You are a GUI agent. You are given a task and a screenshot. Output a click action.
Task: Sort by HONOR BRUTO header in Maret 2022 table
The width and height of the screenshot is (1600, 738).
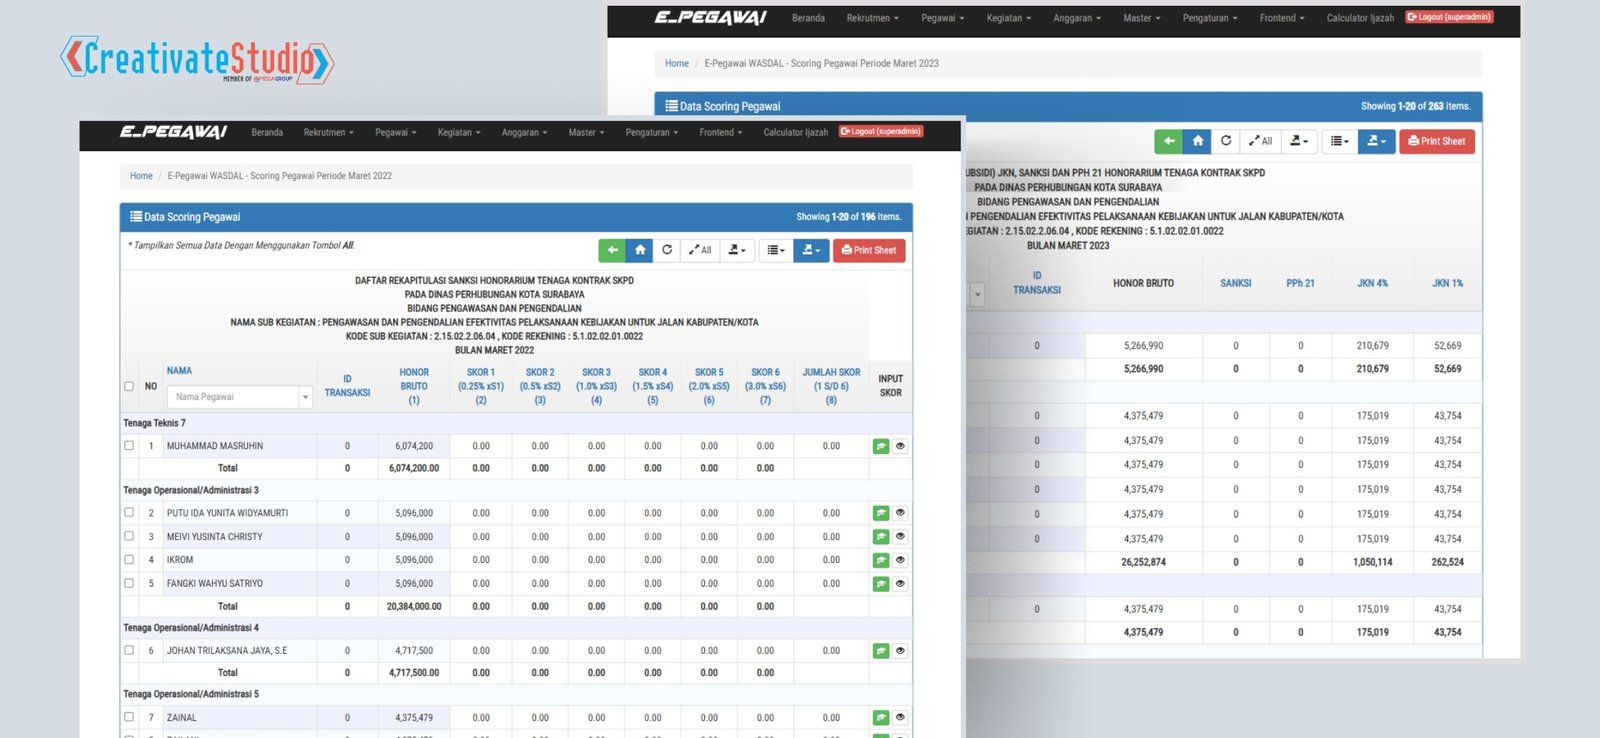[414, 386]
